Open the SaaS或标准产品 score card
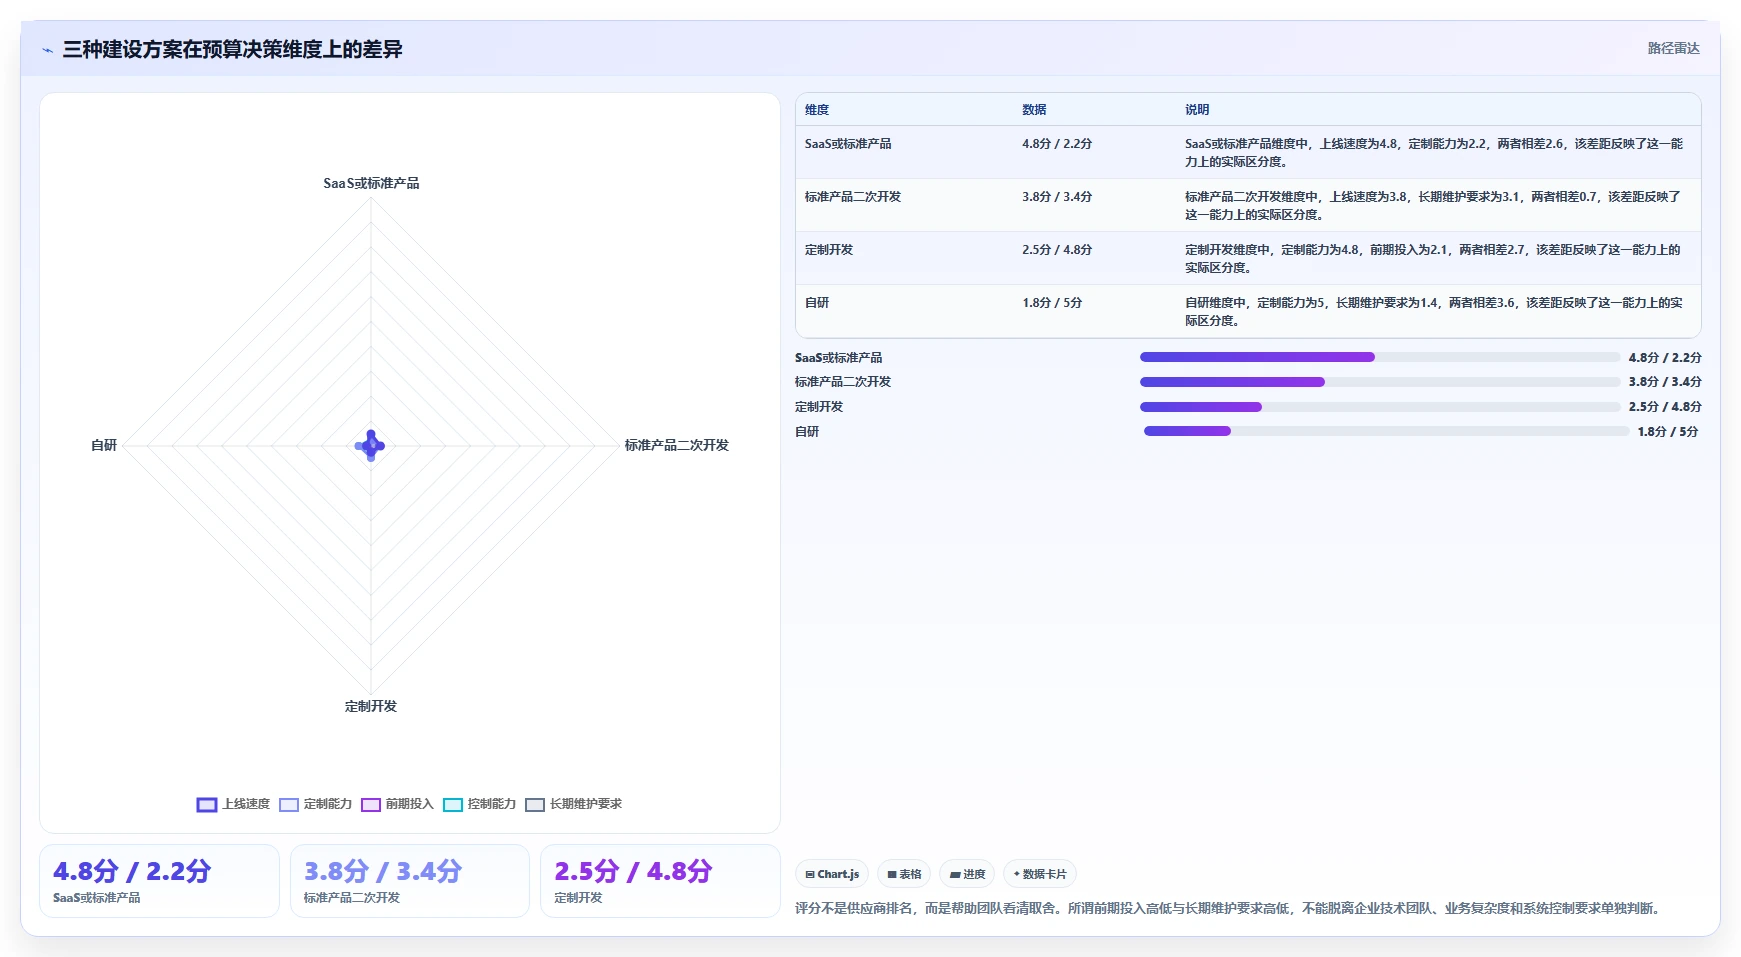1741x957 pixels. 159,881
